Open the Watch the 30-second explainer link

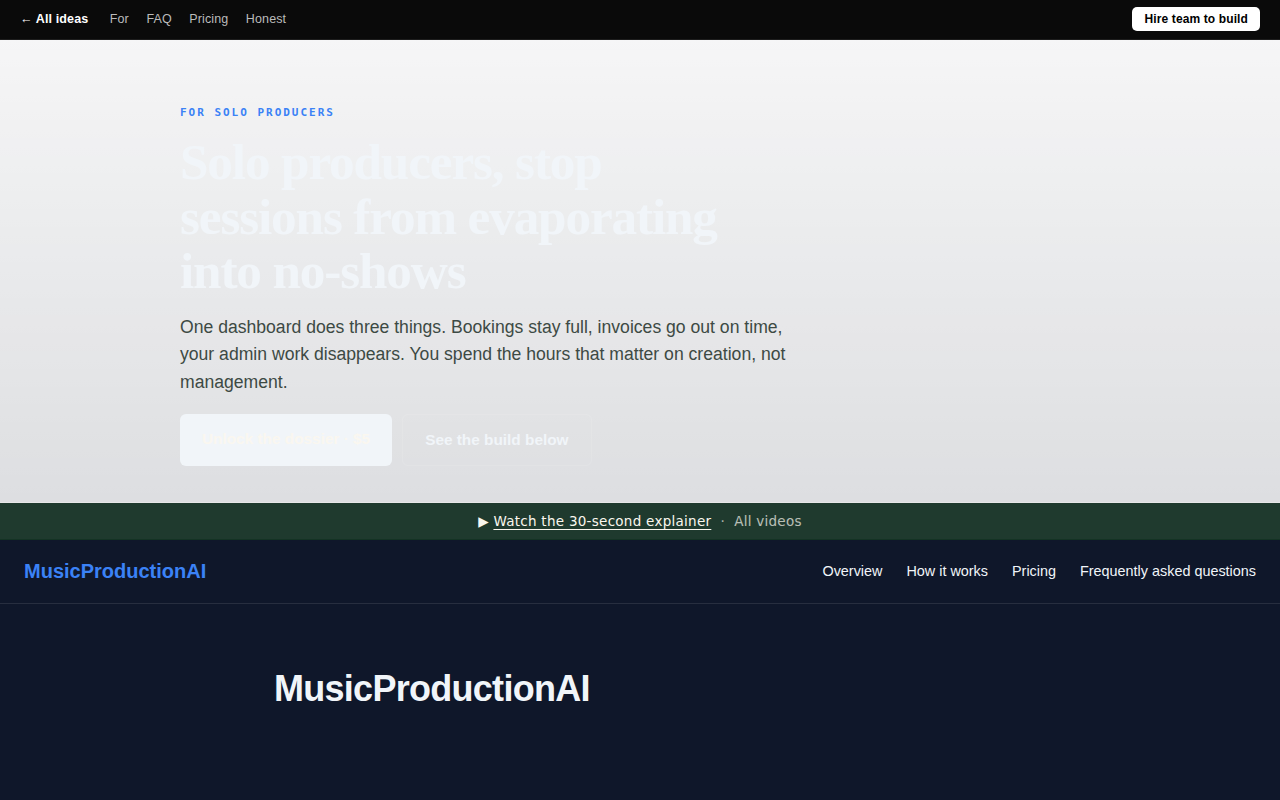click(602, 521)
